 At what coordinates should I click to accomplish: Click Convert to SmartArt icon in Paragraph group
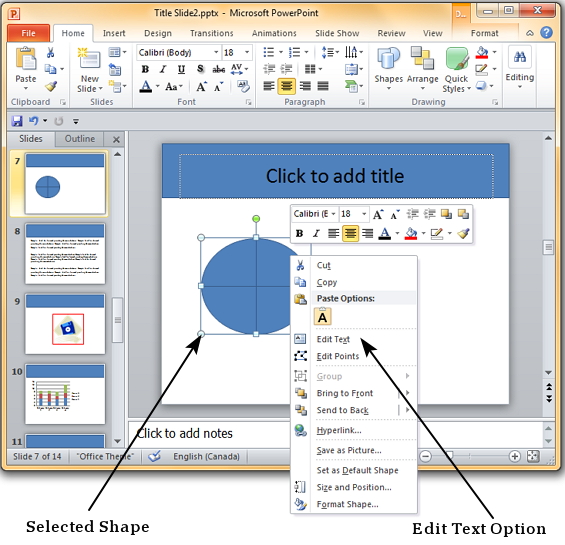pyautogui.click(x=351, y=86)
